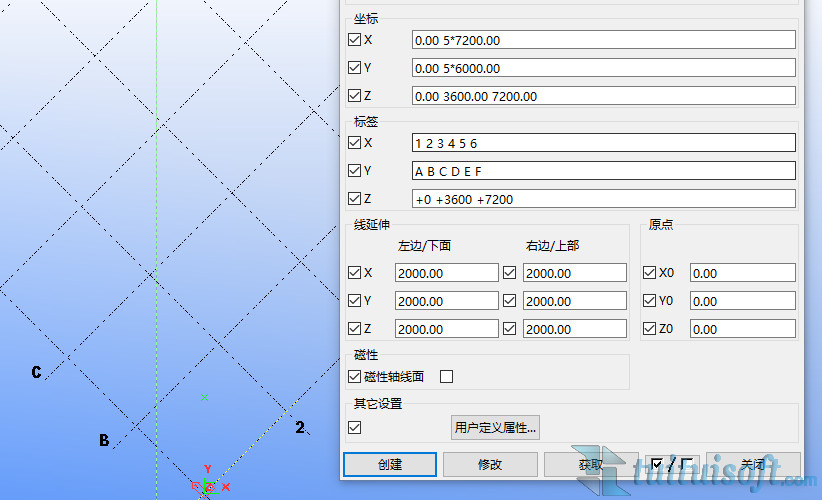
Task: Click the coordinate axis symbol at the grid origin
Action: click(x=207, y=486)
